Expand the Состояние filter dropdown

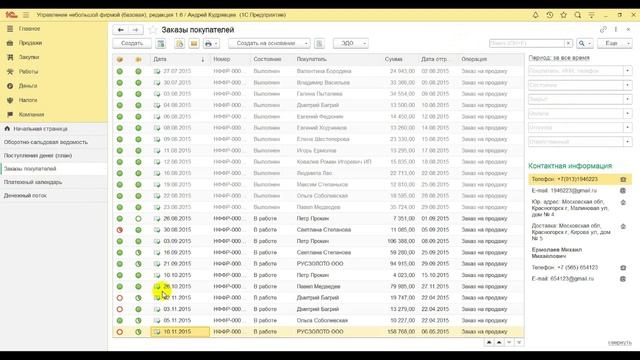coord(627,85)
